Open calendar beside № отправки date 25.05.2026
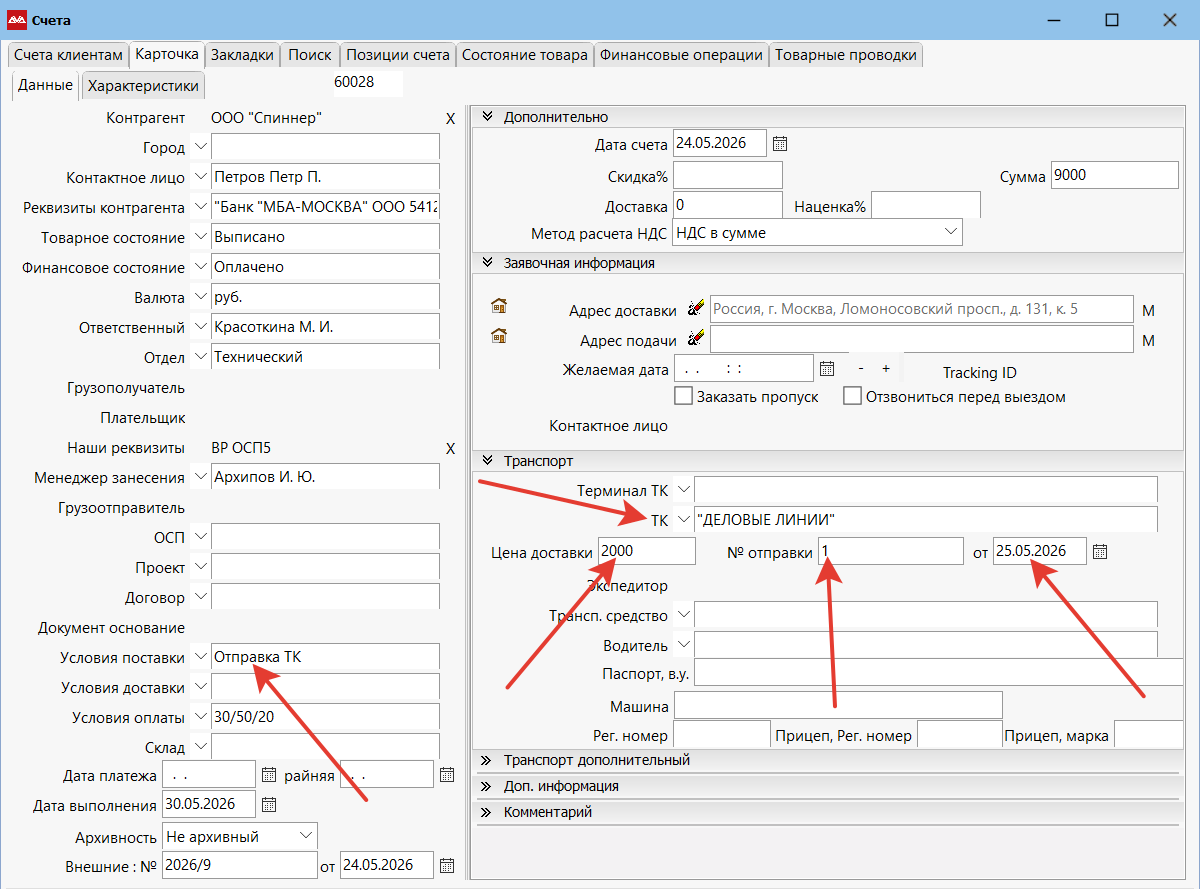This screenshot has width=1200, height=889. pos(1100,552)
